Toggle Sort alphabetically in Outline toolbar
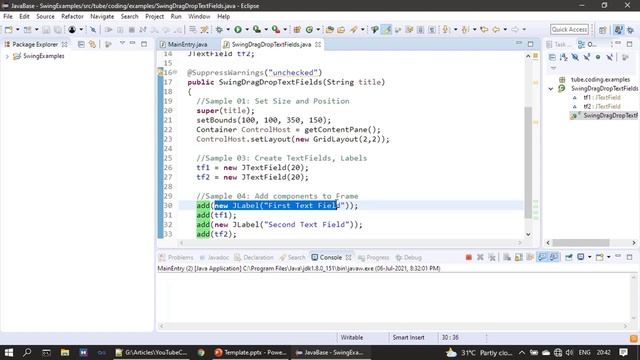 click(564, 58)
